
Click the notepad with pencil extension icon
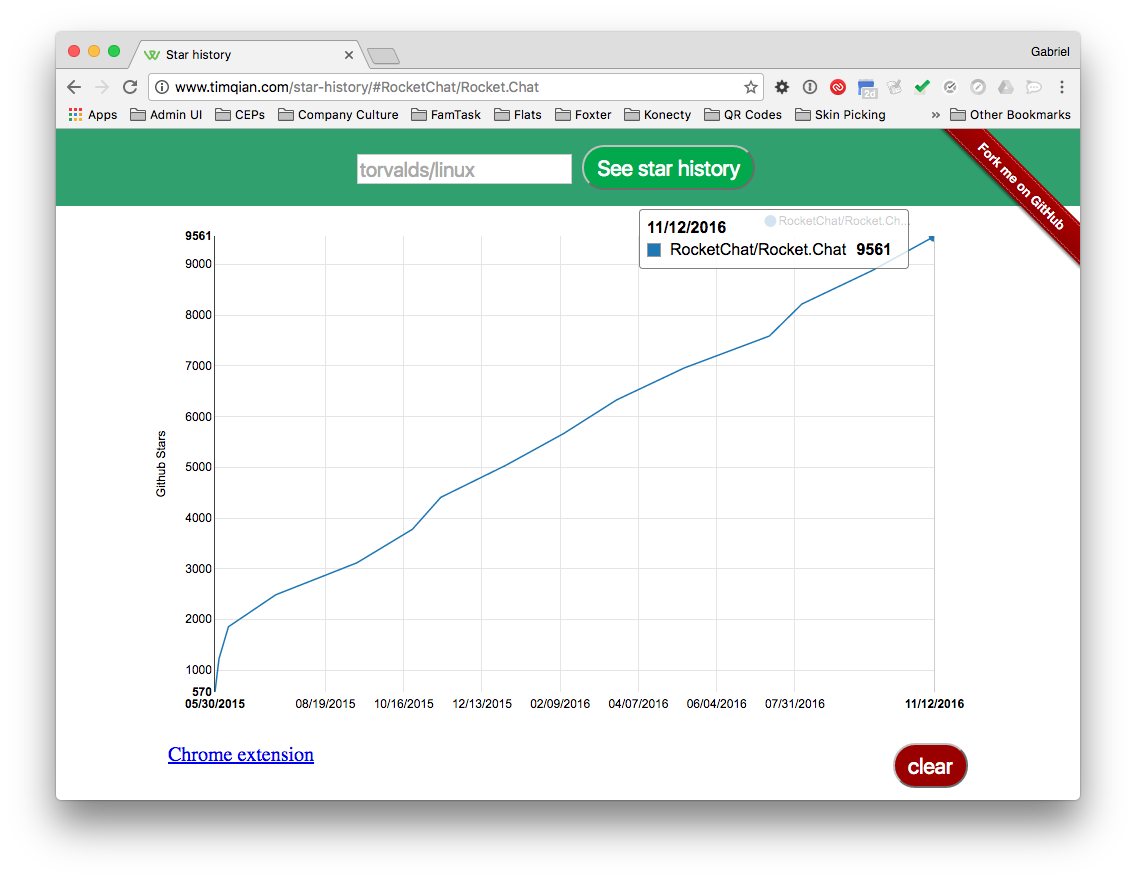click(894, 87)
